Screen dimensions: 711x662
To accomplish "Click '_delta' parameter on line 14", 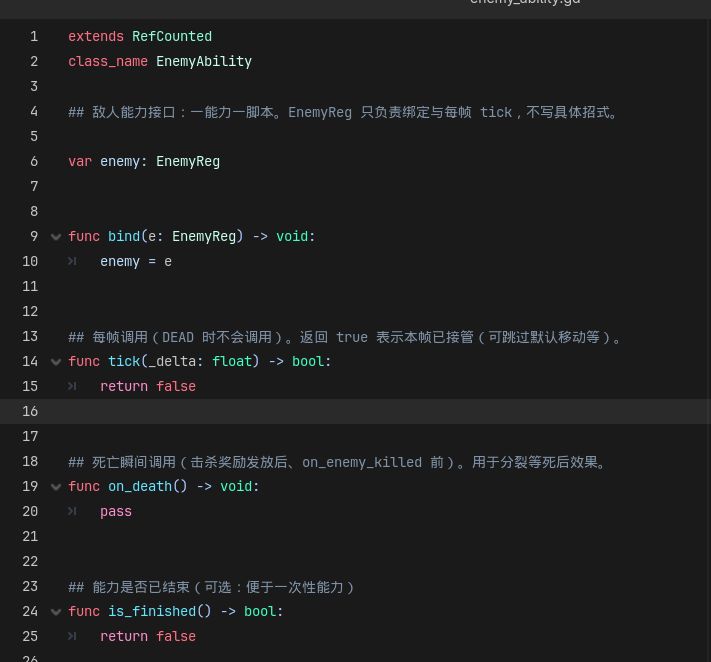I will (172, 361).
